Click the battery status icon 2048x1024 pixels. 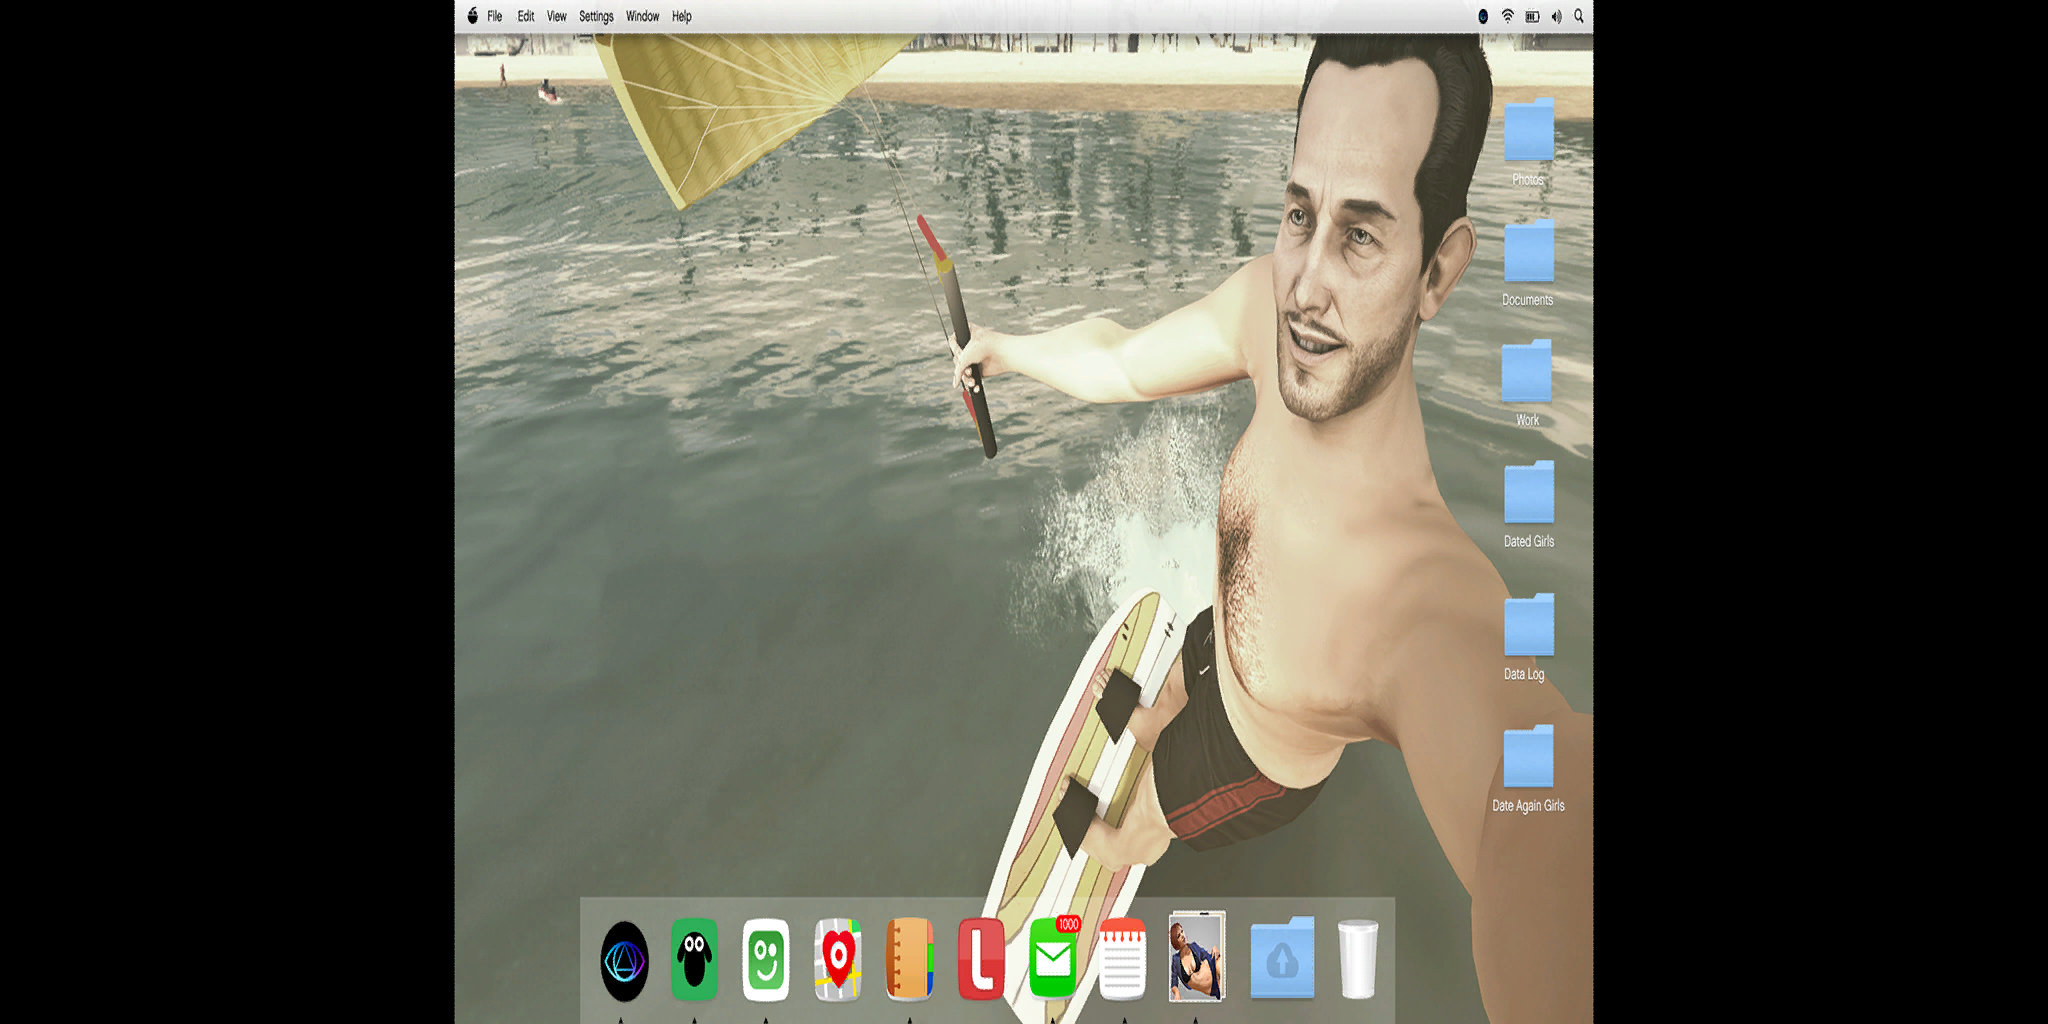tap(1532, 16)
